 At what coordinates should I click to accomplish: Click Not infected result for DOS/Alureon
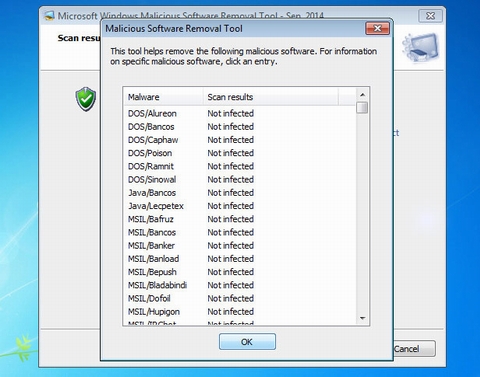coord(231,113)
